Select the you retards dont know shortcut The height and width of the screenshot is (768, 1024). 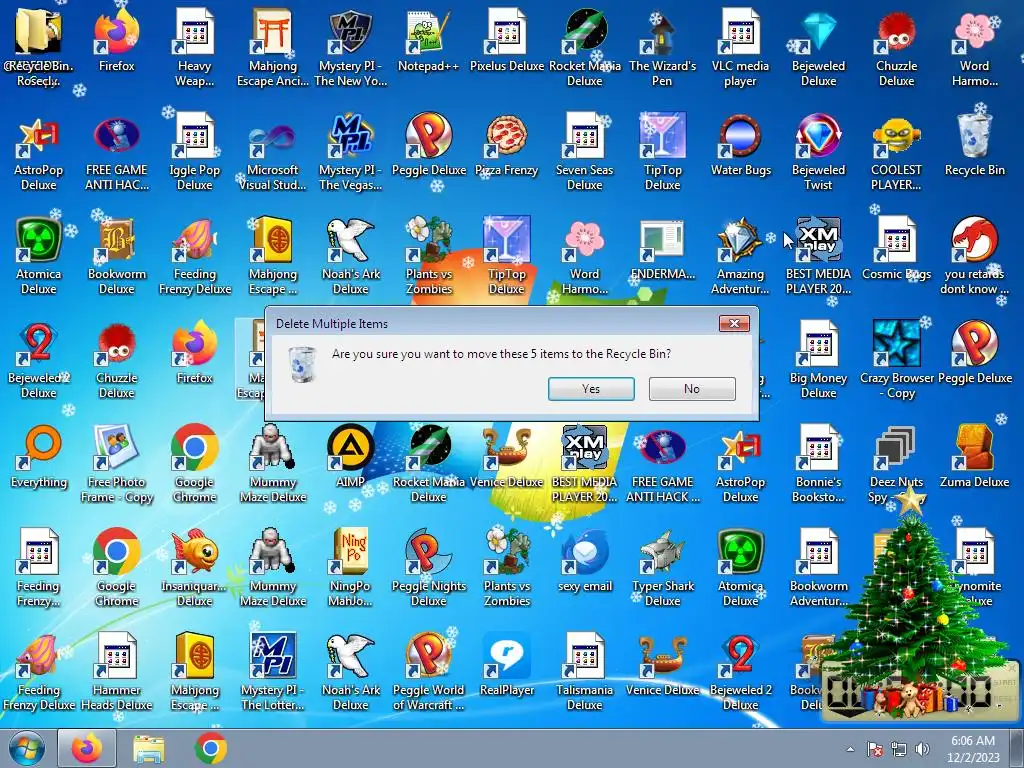[974, 255]
